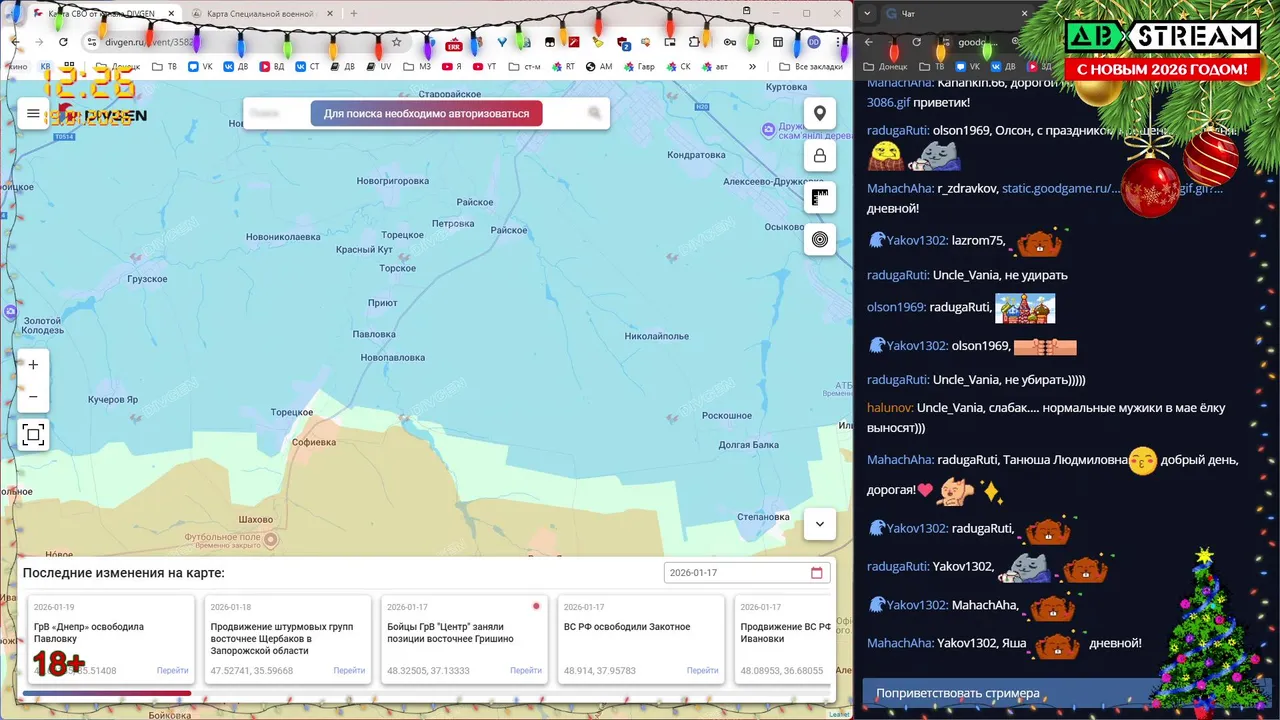Click Софиевка label on the map
Screen dimensions: 1280x720
[314, 441]
